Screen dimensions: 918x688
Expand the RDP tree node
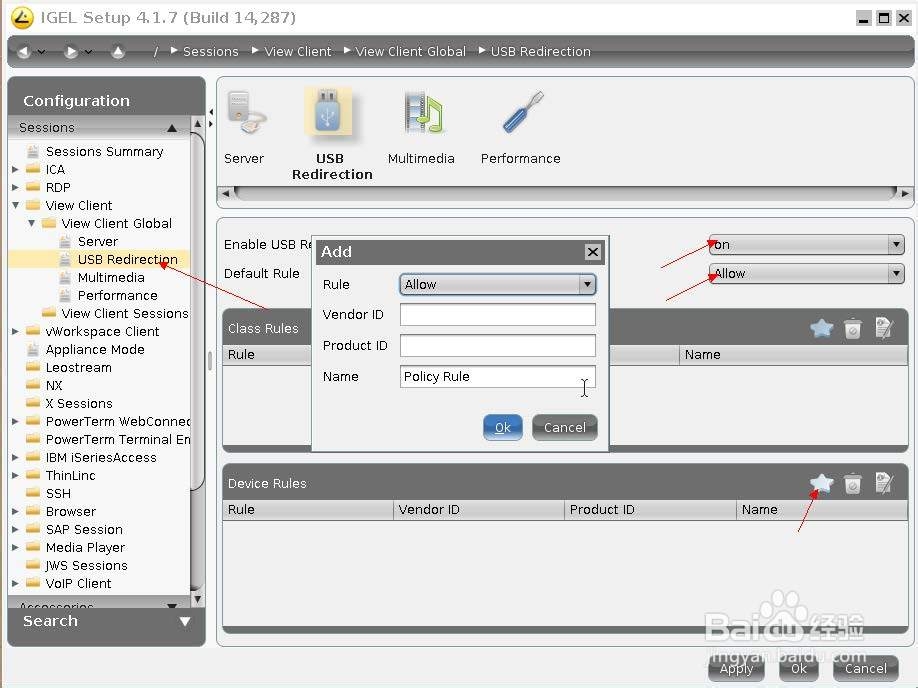pyautogui.click(x=15, y=188)
